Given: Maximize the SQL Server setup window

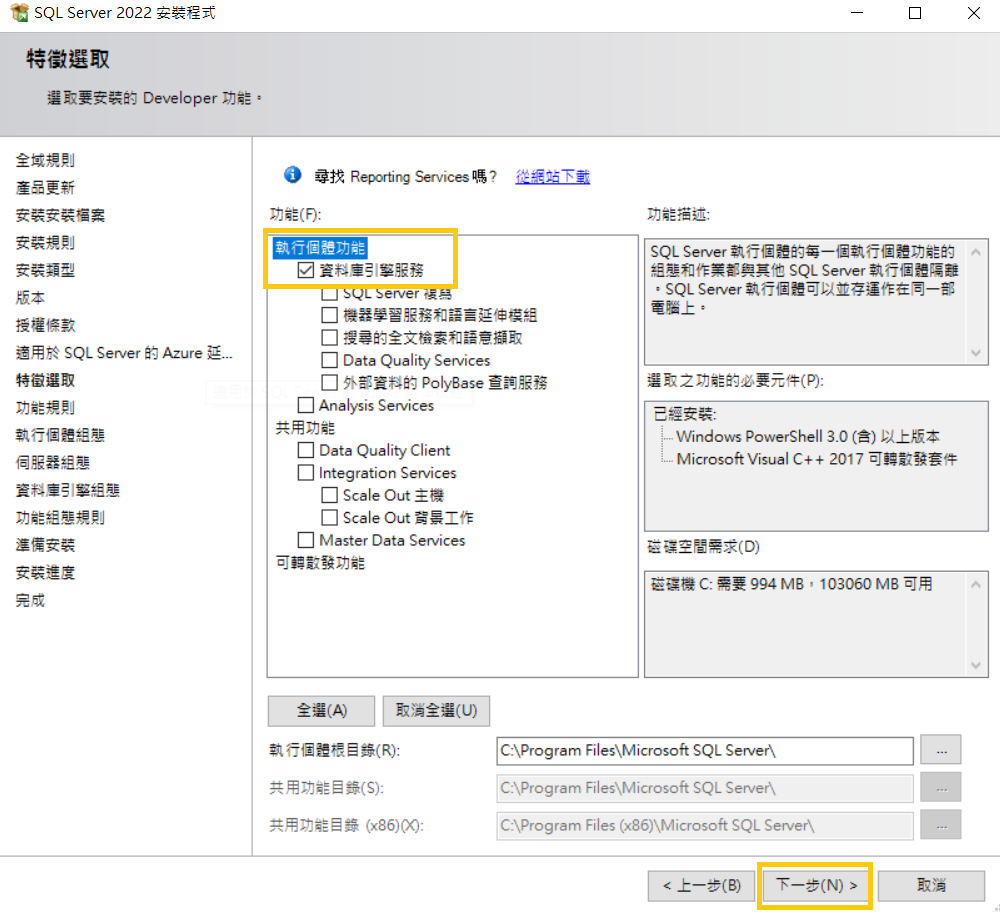Looking at the screenshot, I should pos(915,13).
